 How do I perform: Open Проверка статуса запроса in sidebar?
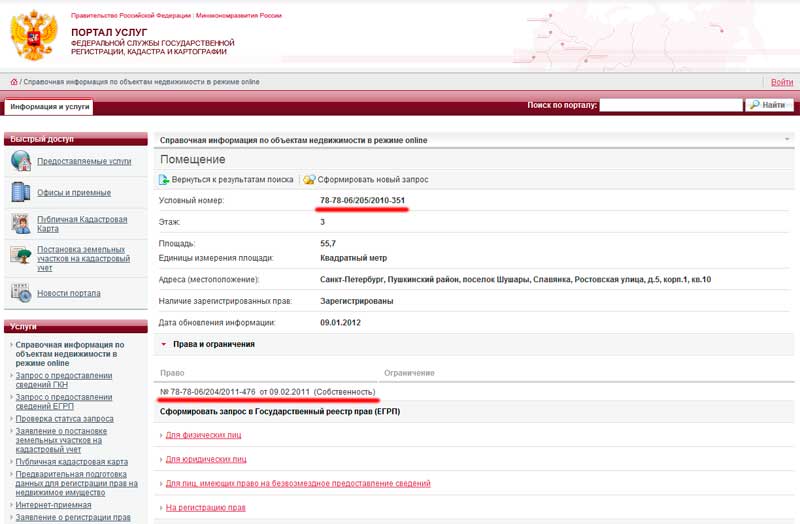64,419
